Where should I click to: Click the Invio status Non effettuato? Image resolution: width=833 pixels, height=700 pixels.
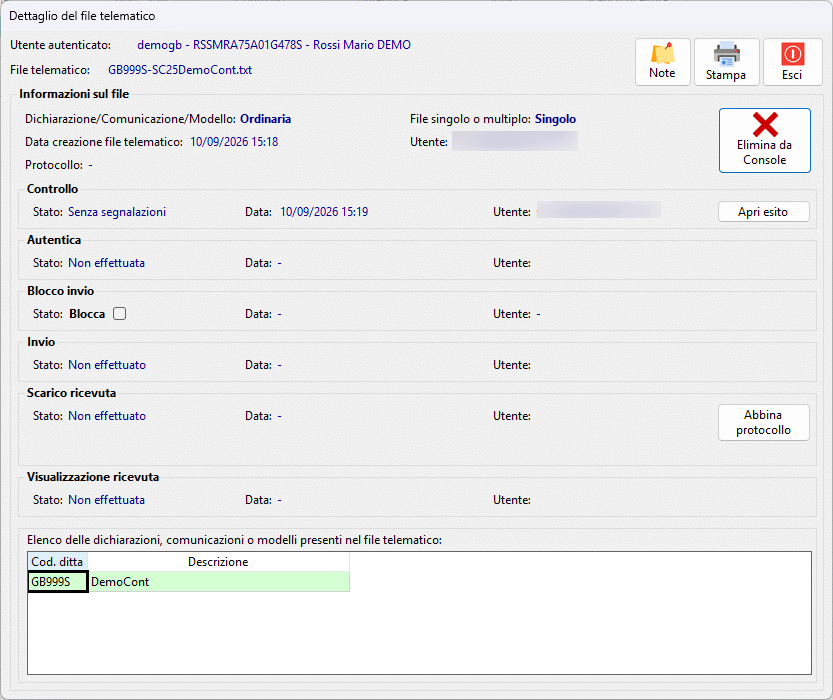coord(107,365)
